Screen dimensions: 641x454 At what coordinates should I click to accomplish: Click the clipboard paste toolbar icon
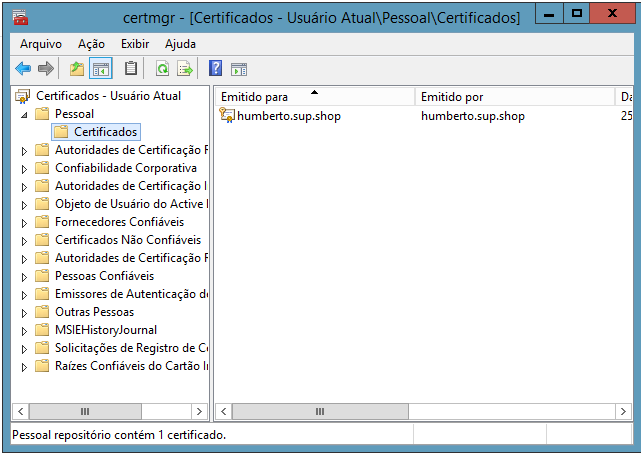(131, 69)
